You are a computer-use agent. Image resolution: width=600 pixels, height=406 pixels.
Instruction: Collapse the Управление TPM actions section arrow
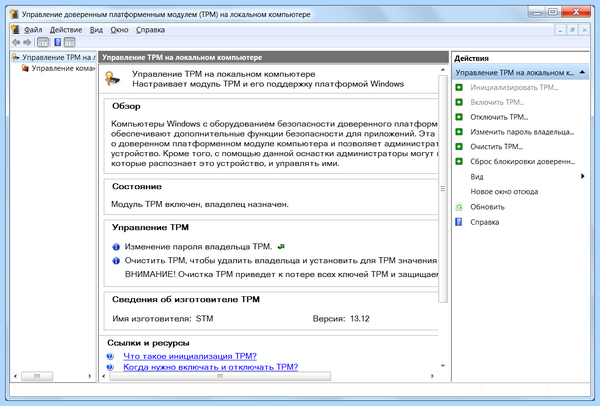tap(582, 72)
